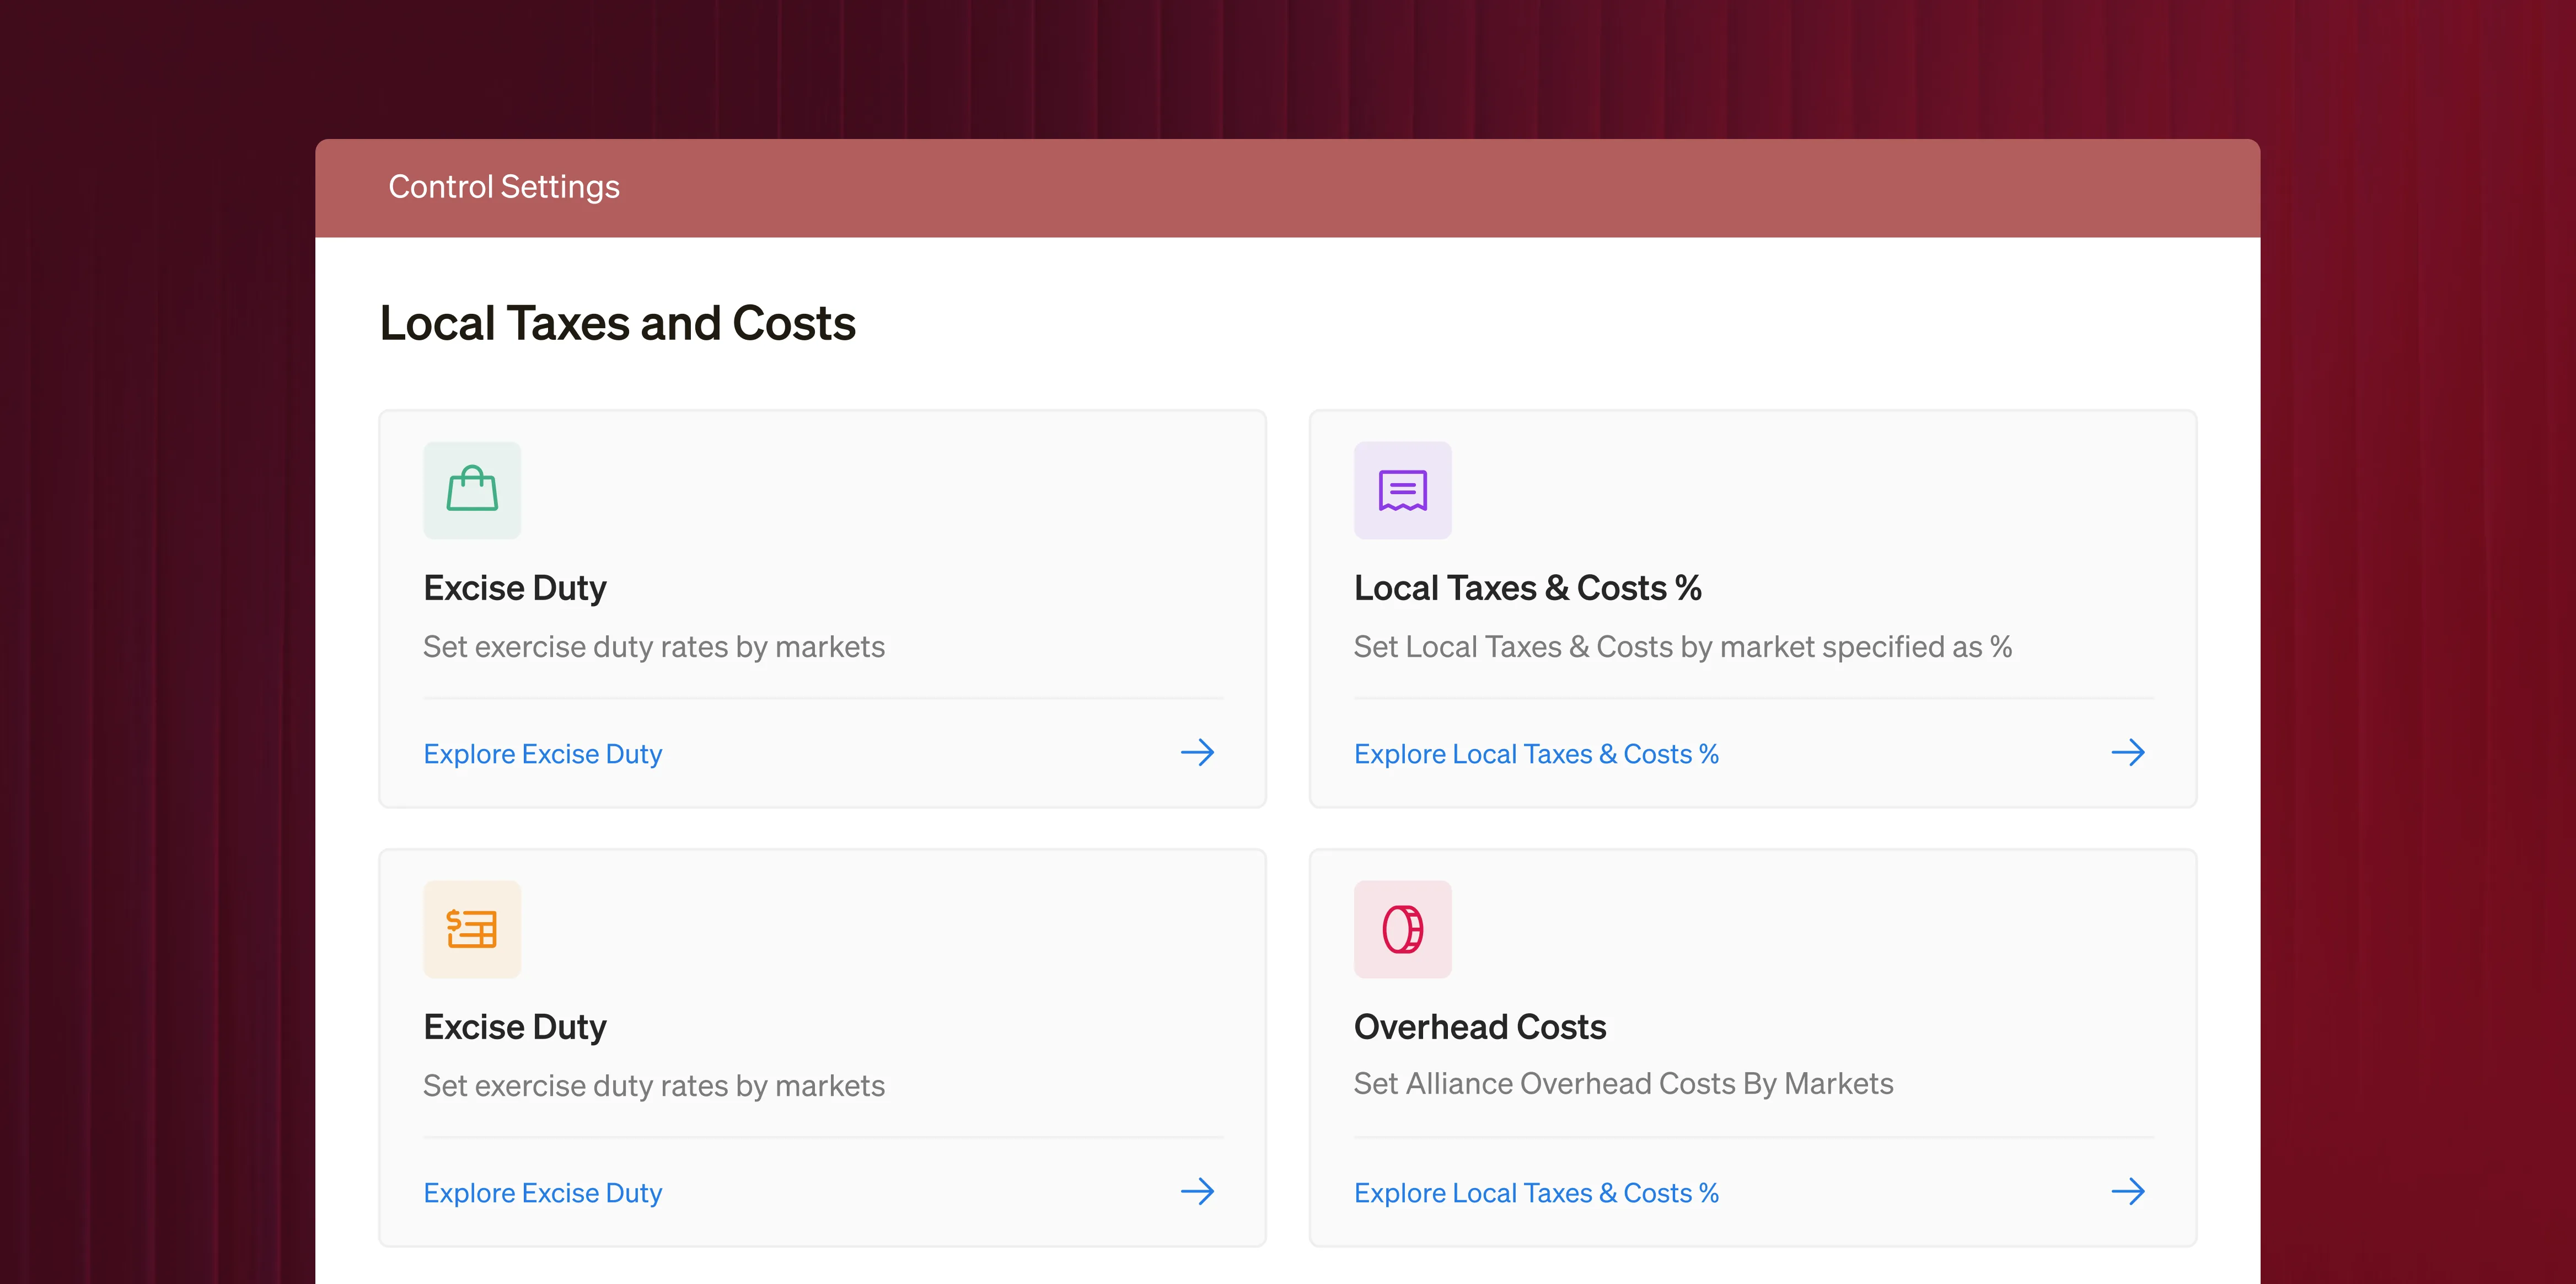Click 'Set Alliance Overhead Costs By Markets' text
2576x1284 pixels.
coord(1623,1084)
